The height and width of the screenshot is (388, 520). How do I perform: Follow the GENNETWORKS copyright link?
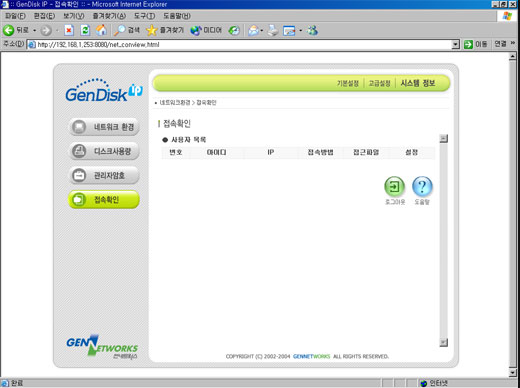click(312, 356)
